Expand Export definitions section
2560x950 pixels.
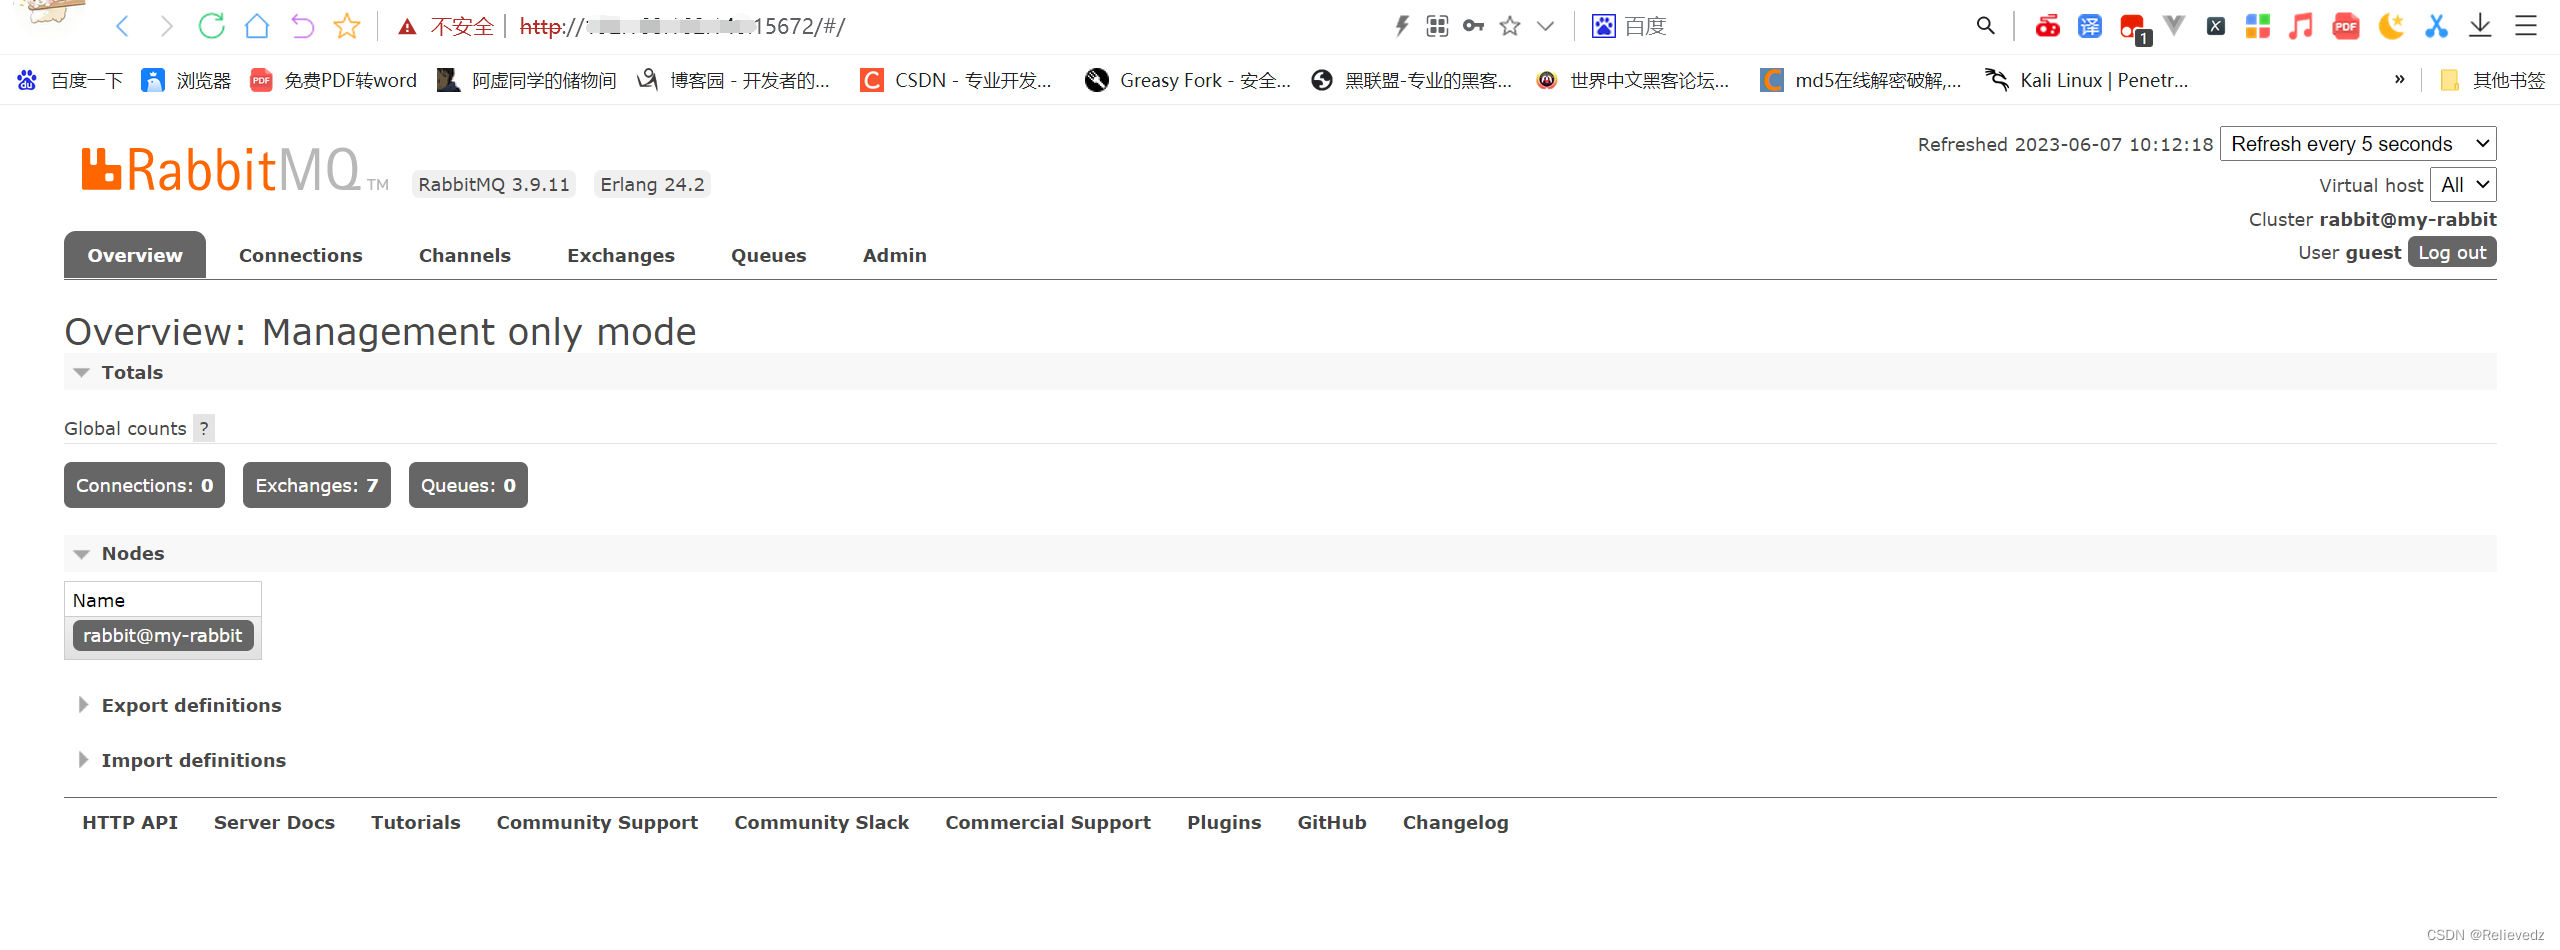[x=191, y=706]
